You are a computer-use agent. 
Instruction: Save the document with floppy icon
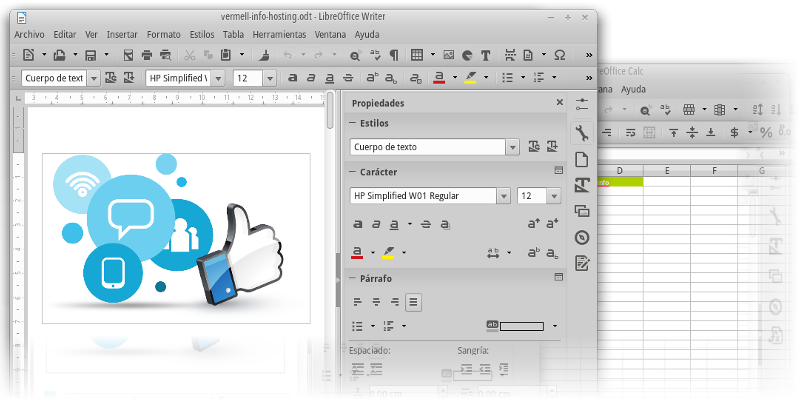coord(91,55)
